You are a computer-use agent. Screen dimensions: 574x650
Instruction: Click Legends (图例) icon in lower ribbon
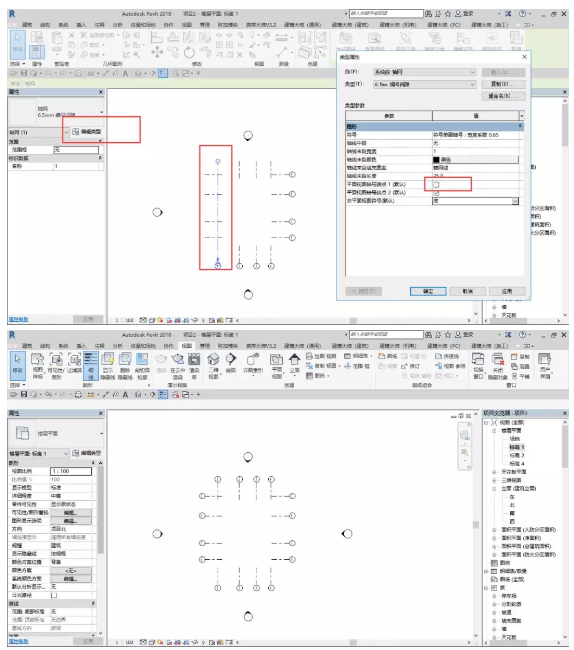316,376
